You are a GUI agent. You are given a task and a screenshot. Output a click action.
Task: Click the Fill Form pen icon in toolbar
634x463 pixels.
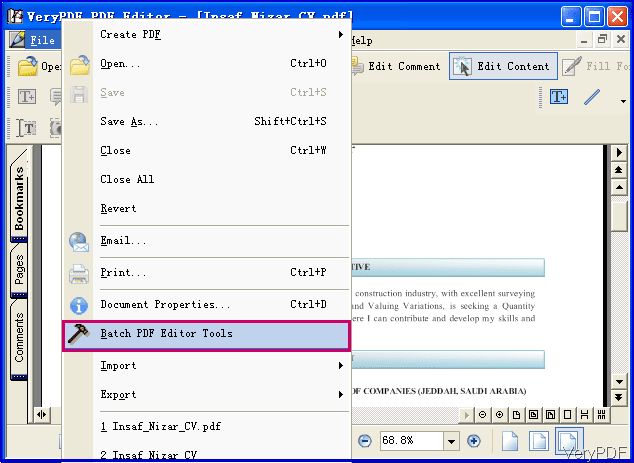(572, 66)
